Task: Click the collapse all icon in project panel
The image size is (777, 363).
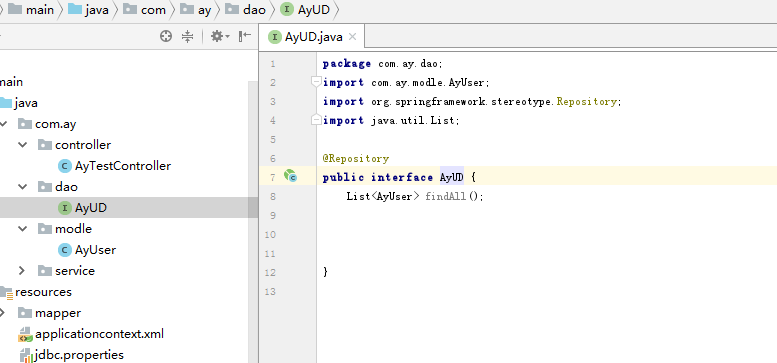Action: [187, 36]
